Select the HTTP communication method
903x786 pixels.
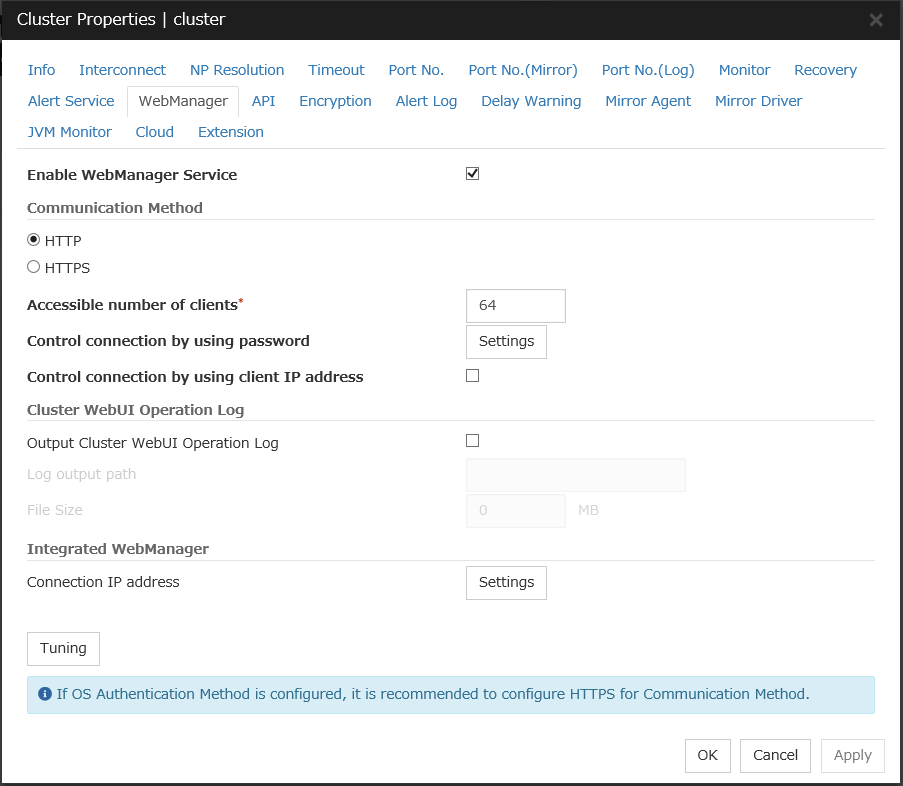click(34, 240)
